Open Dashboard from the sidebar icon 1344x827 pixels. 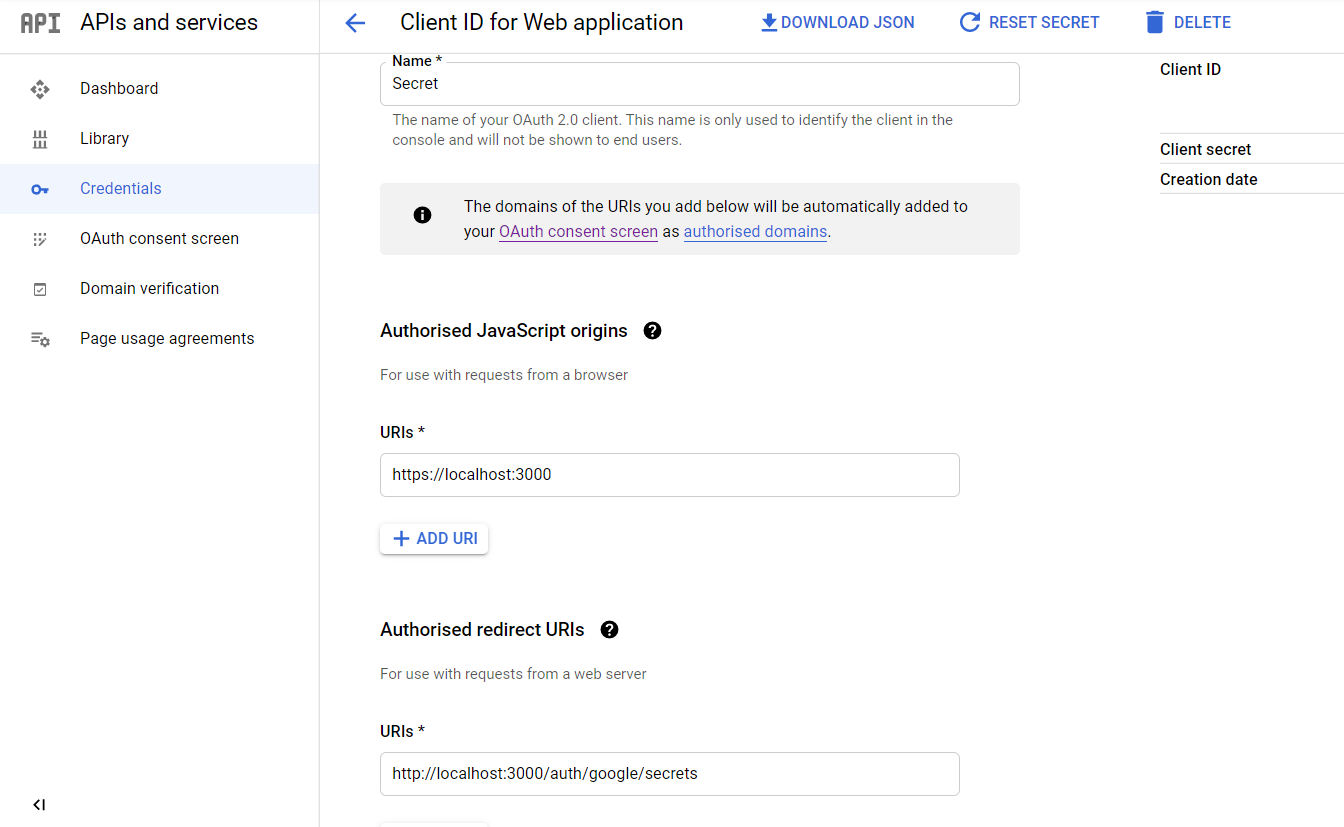pyautogui.click(x=40, y=89)
